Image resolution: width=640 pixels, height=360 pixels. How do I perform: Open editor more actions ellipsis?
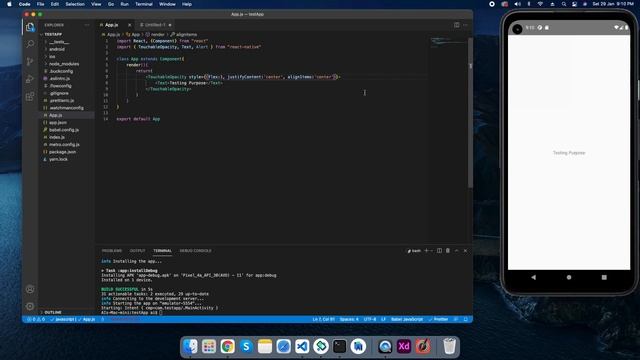(x=465, y=25)
